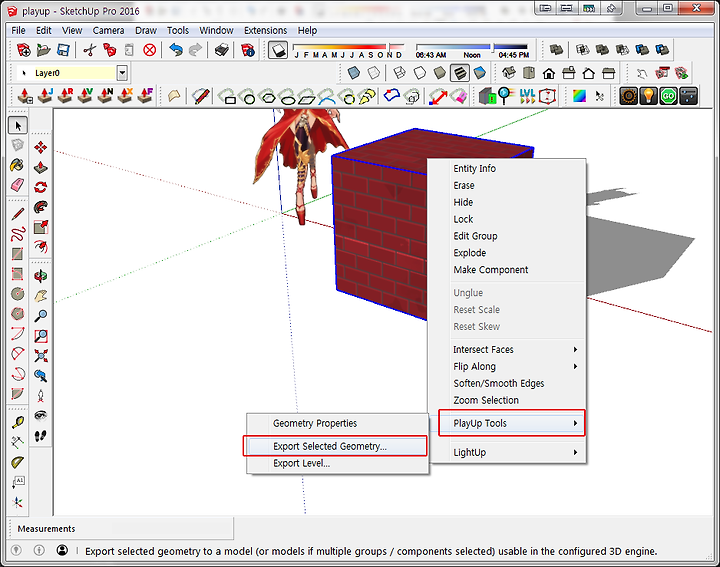The height and width of the screenshot is (567, 720).
Task: Select the Paint Bucket tool
Action: 17,166
